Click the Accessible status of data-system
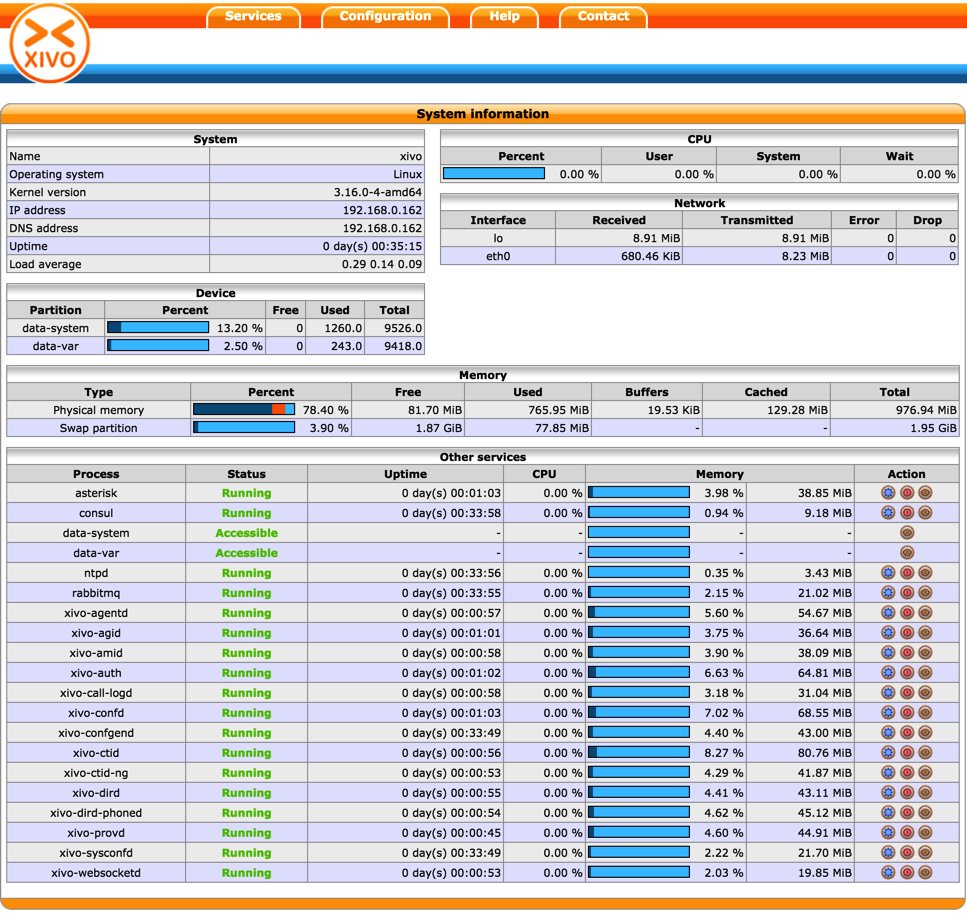Image resolution: width=967 pixels, height=914 pixels. coord(247,533)
